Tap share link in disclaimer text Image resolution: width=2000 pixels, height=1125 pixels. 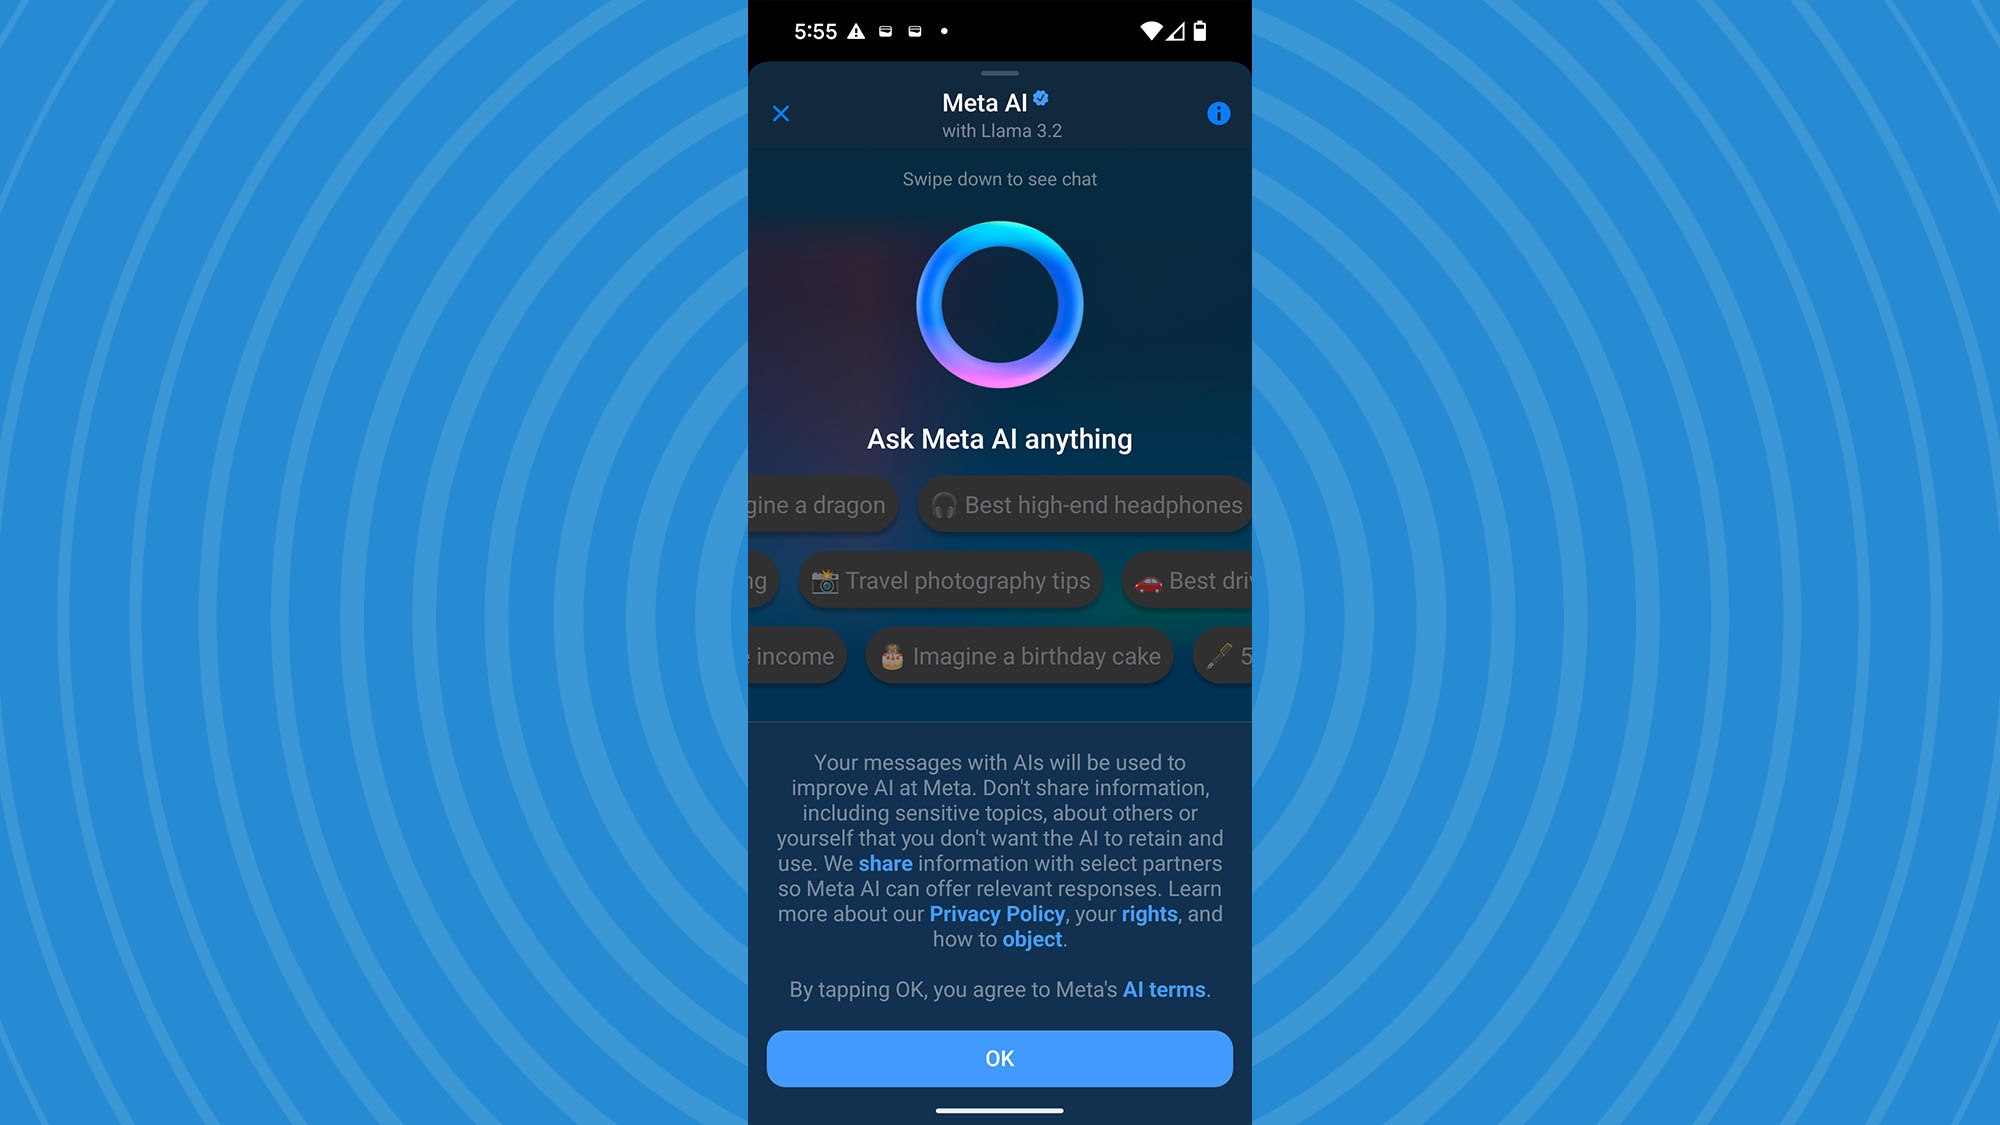[885, 863]
